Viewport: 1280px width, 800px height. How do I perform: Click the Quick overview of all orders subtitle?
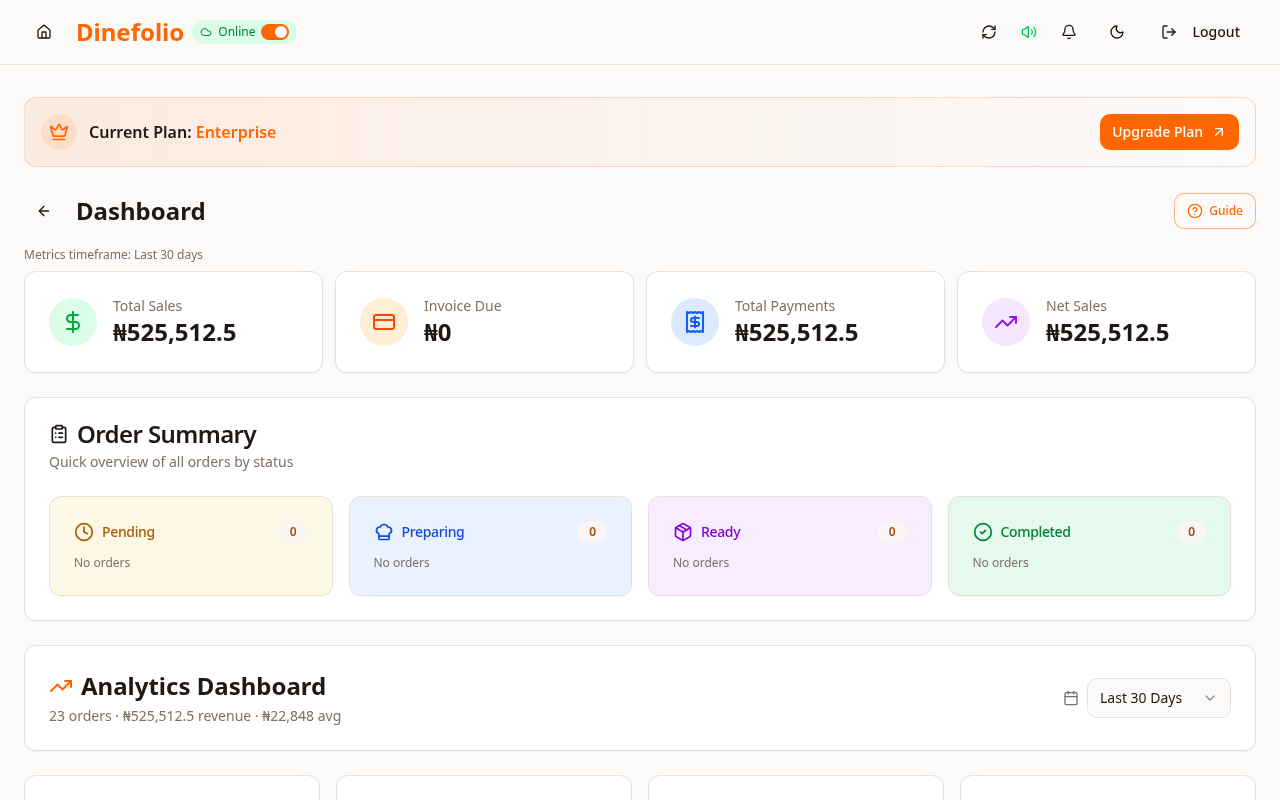point(171,462)
